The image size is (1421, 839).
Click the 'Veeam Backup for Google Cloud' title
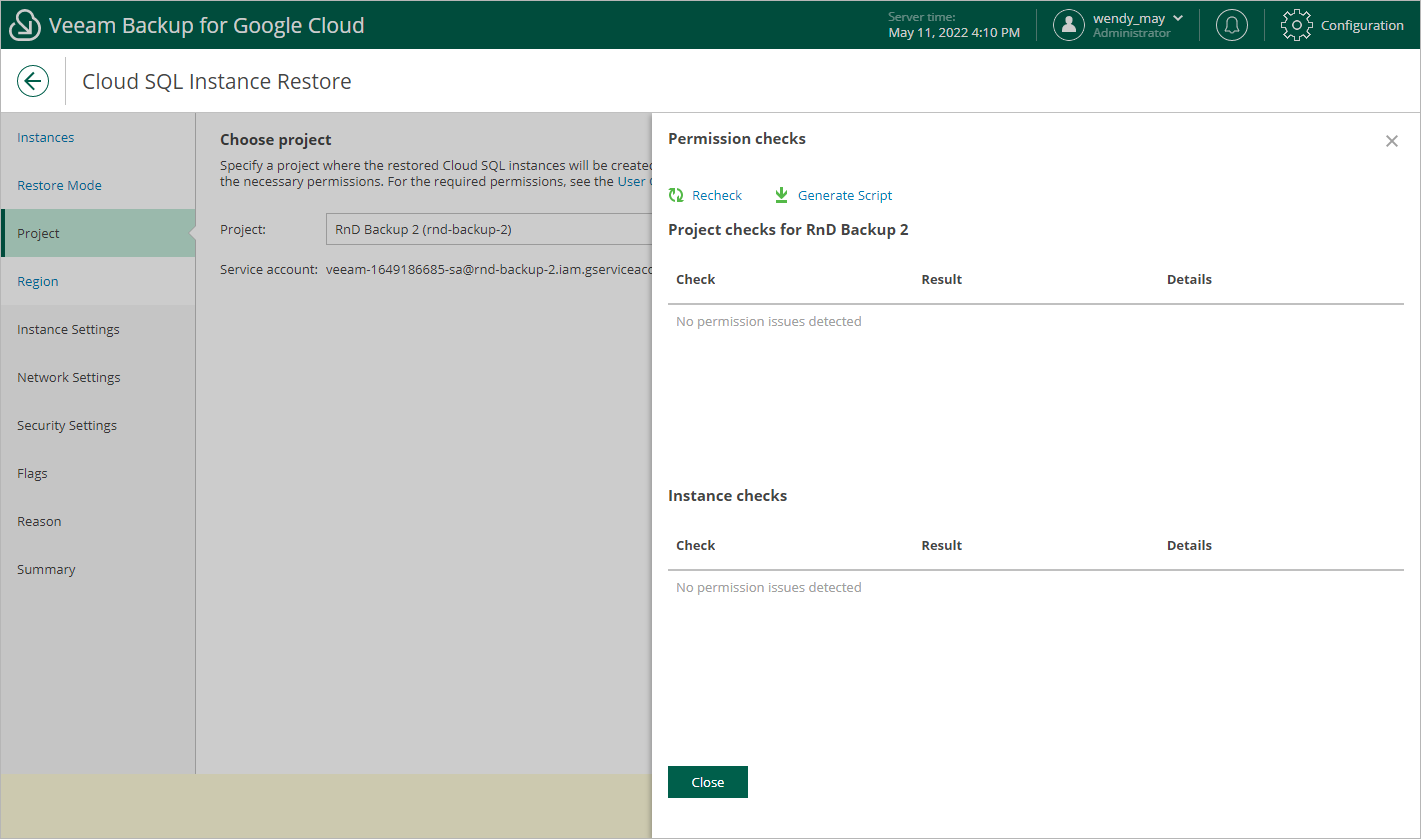point(207,25)
